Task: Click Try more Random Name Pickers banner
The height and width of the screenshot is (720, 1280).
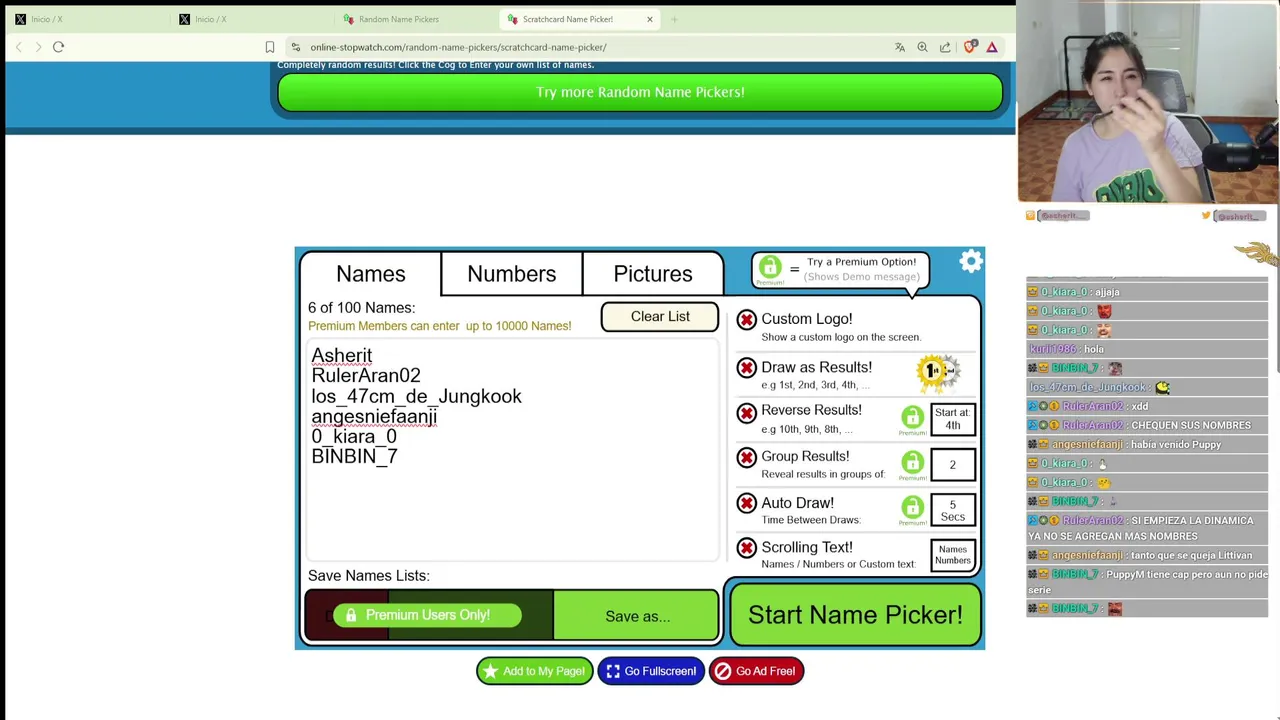Action: pos(640,92)
